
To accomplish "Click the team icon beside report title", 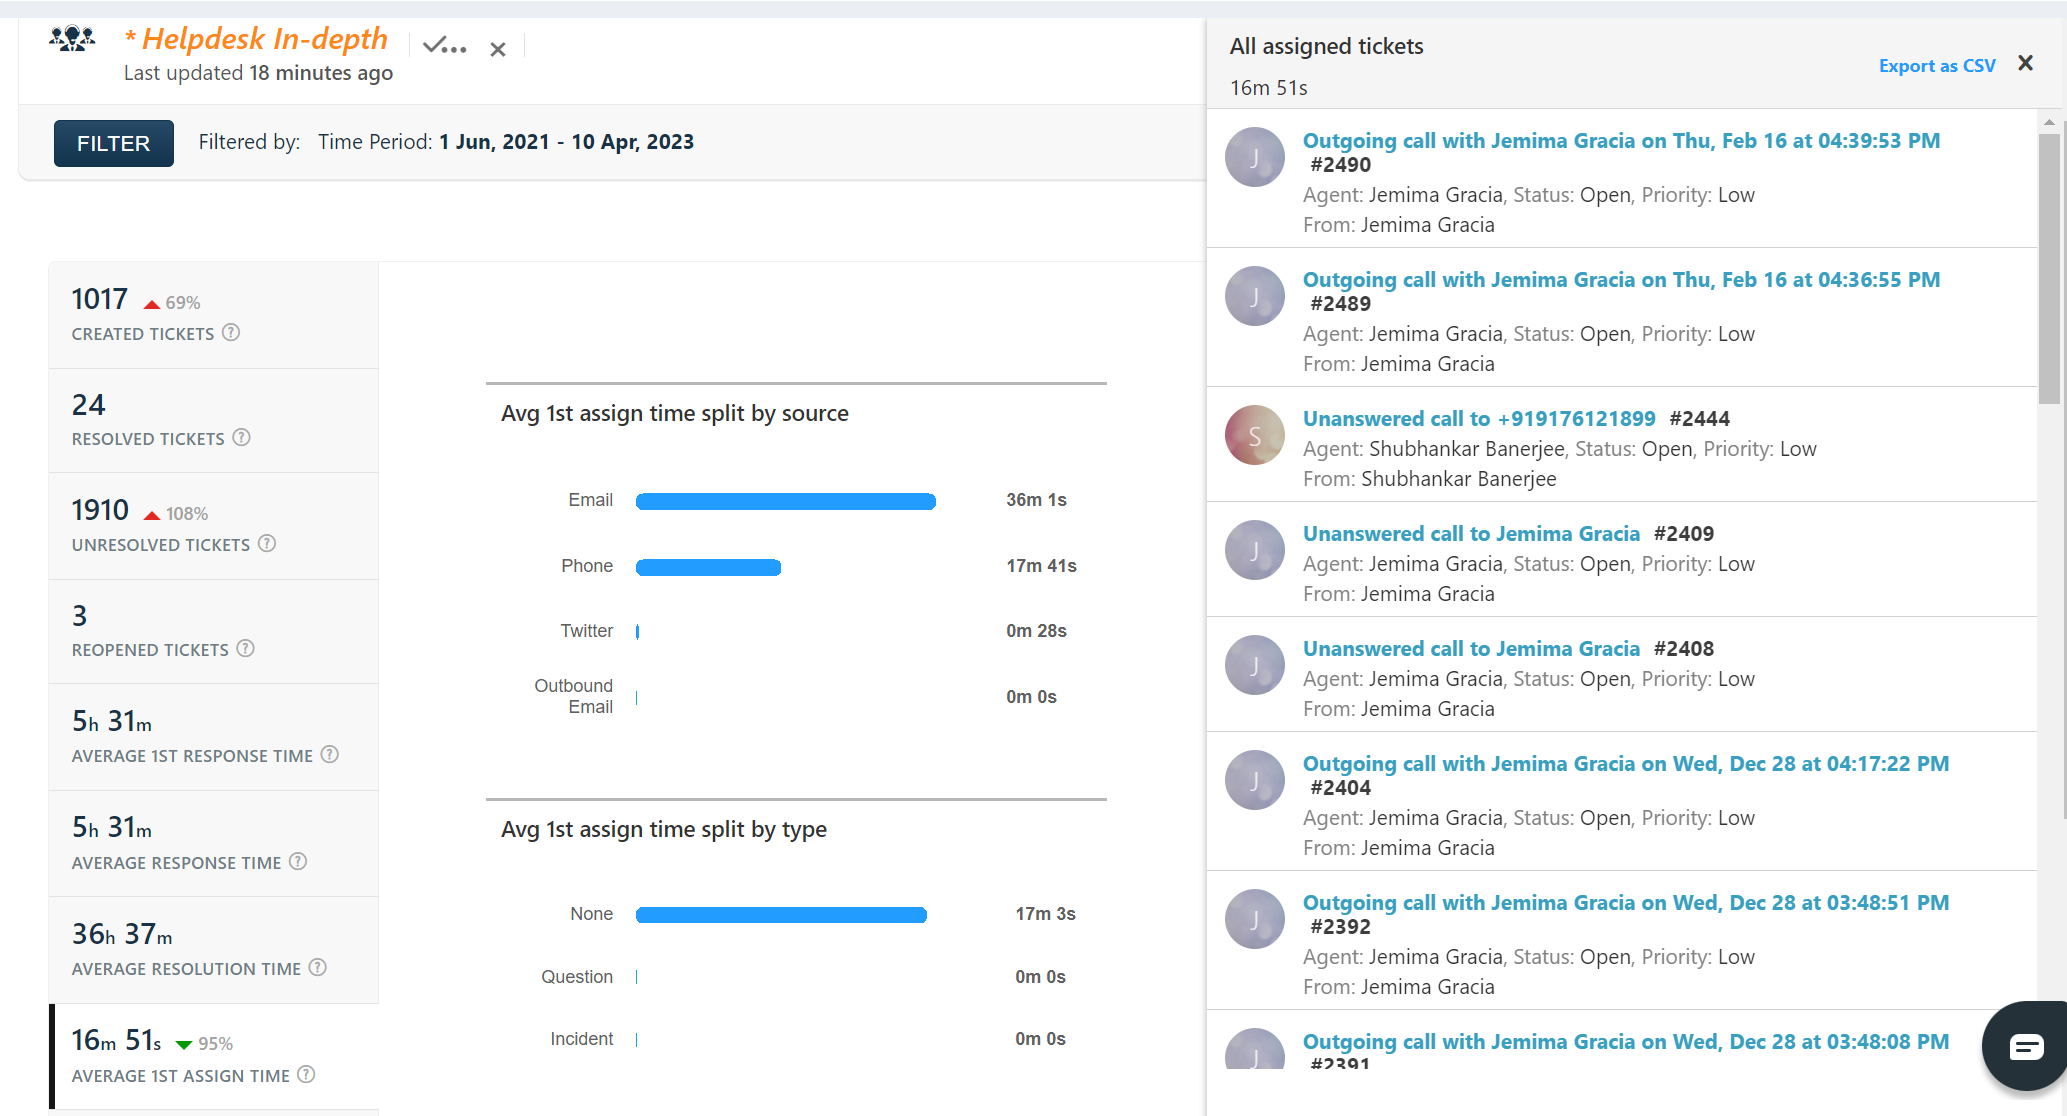I will pyautogui.click(x=72, y=40).
